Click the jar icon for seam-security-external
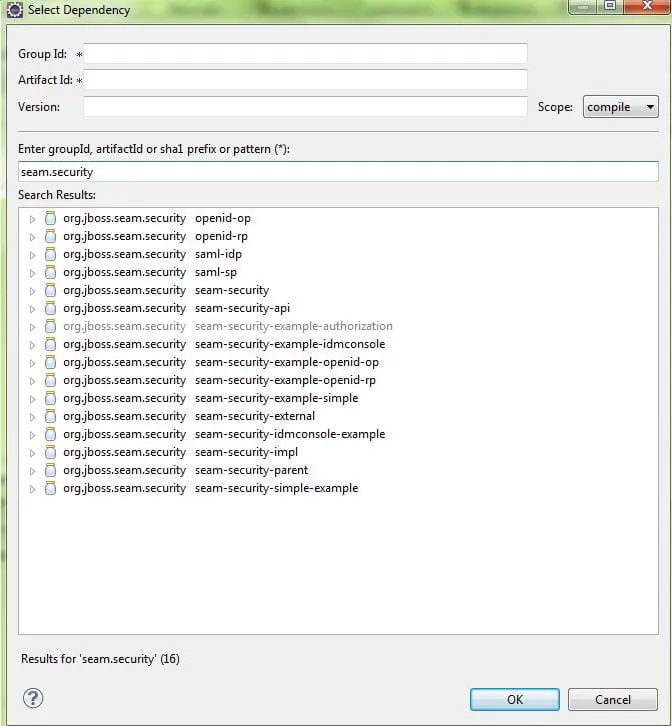Viewport: 672px width, 726px height. (50, 416)
